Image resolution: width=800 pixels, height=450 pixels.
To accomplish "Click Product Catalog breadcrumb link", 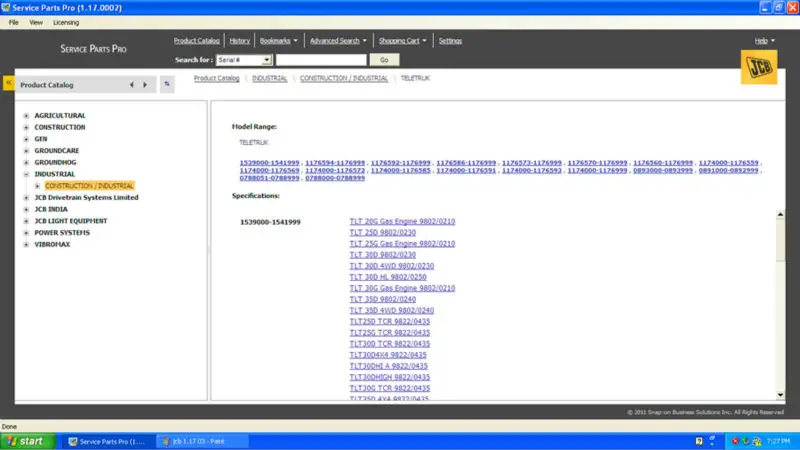I will [216, 78].
